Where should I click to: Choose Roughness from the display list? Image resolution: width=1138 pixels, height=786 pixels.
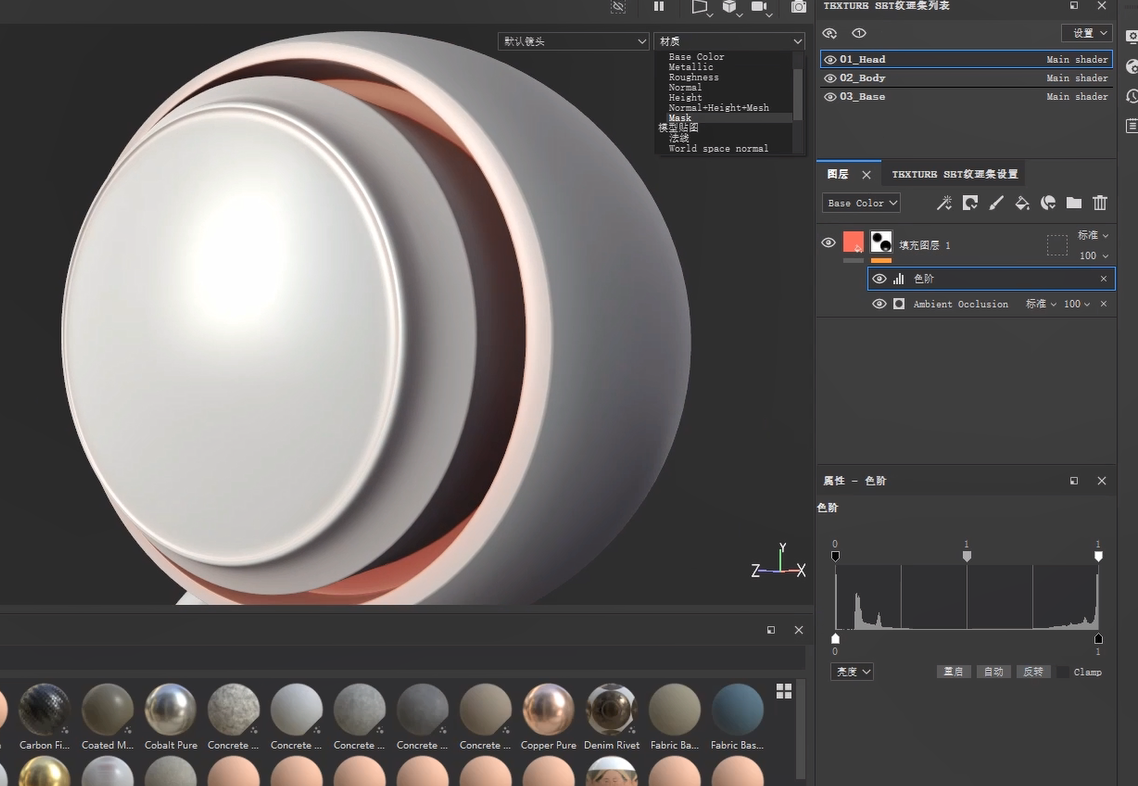pos(694,77)
